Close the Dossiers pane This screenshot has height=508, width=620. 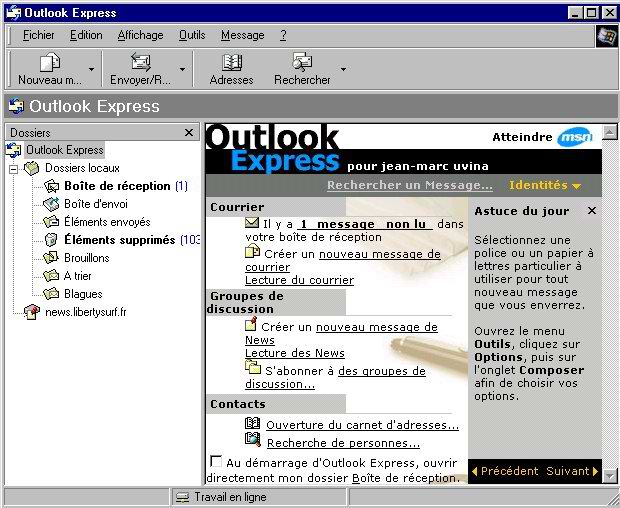pos(189,132)
